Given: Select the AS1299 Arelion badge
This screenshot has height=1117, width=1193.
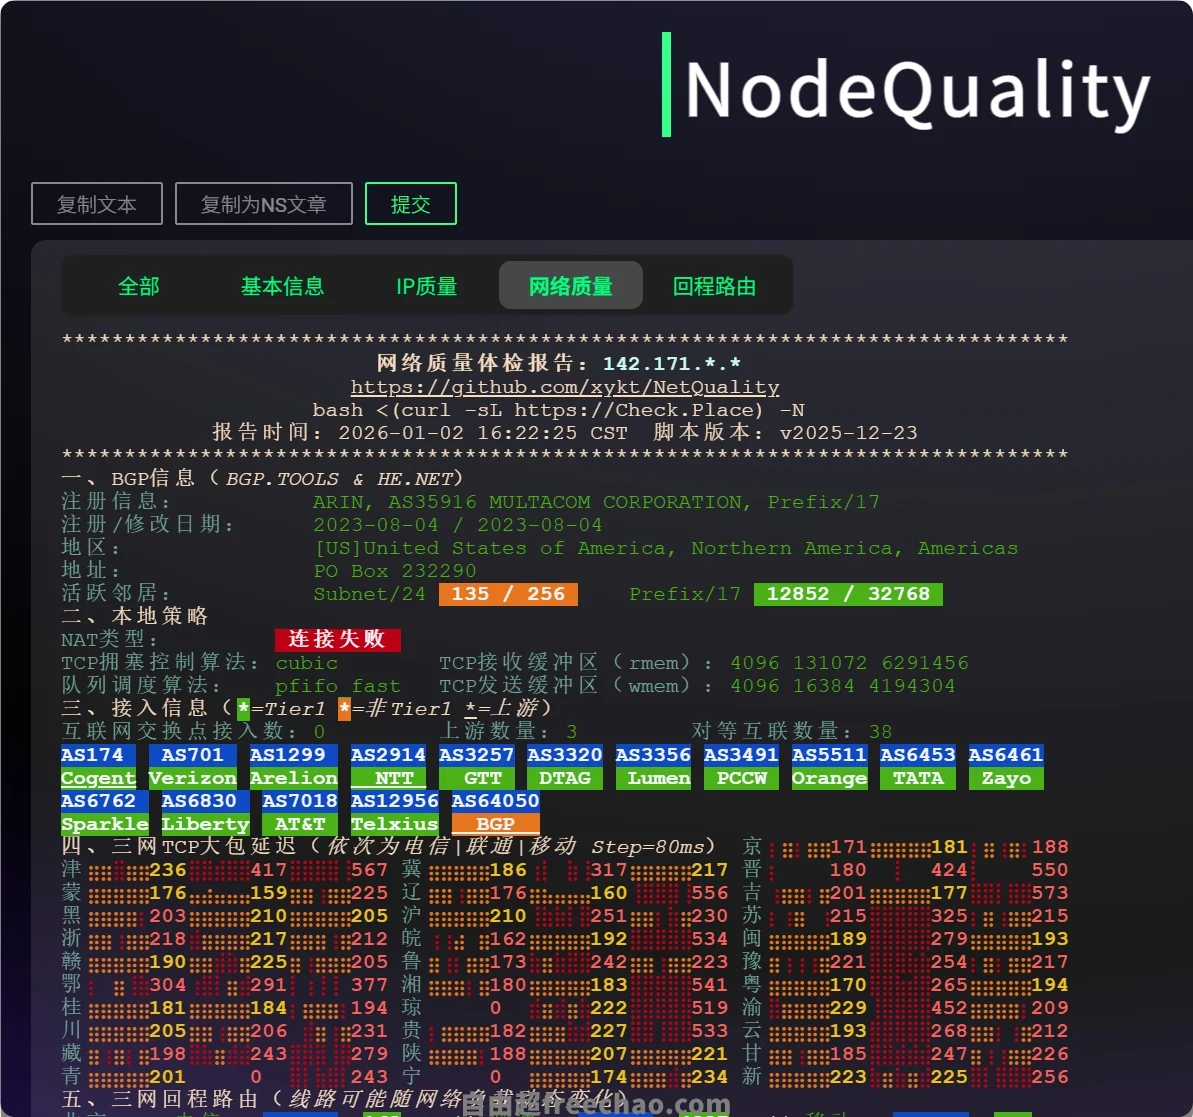Looking at the screenshot, I should 293,766.
